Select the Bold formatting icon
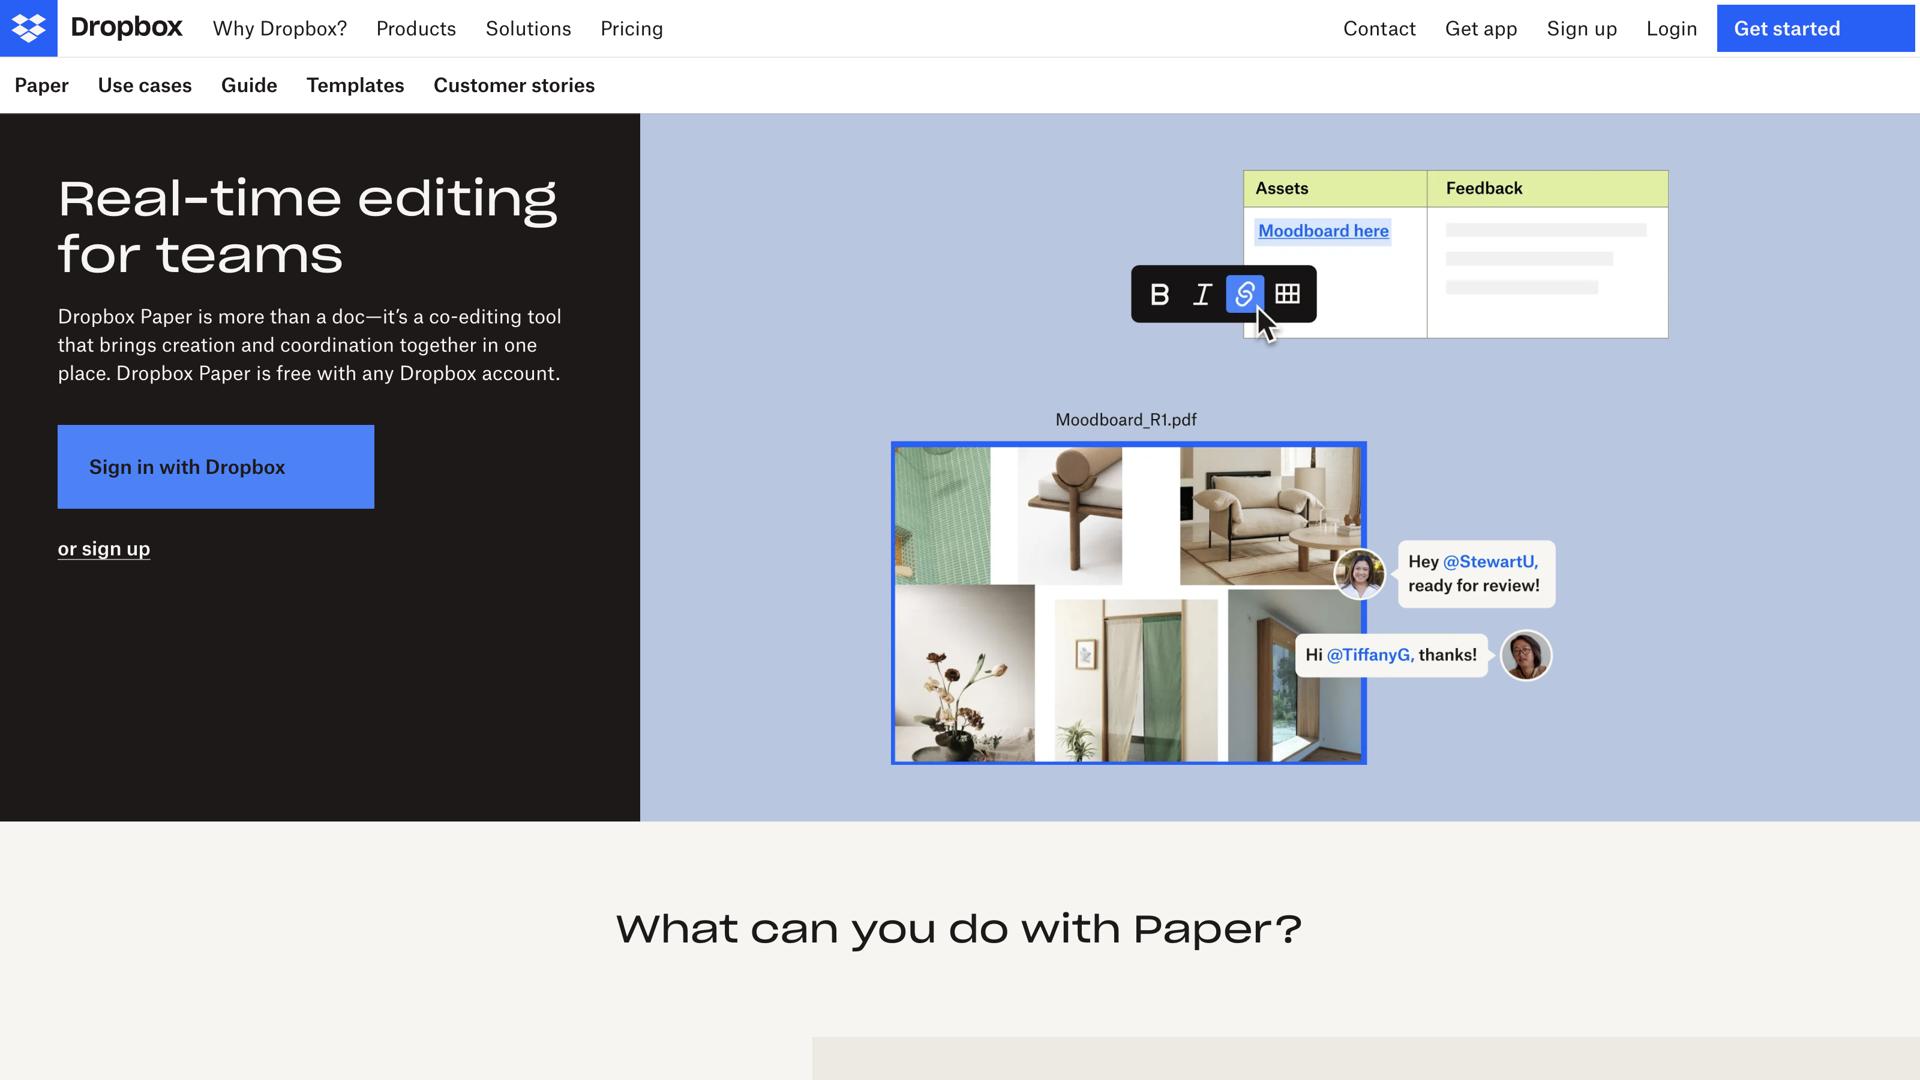Viewport: 1920px width, 1080px height. point(1160,294)
